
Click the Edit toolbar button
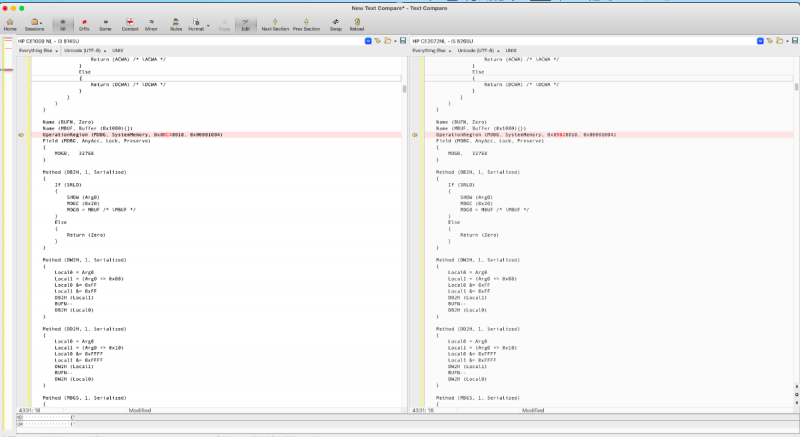[246, 24]
